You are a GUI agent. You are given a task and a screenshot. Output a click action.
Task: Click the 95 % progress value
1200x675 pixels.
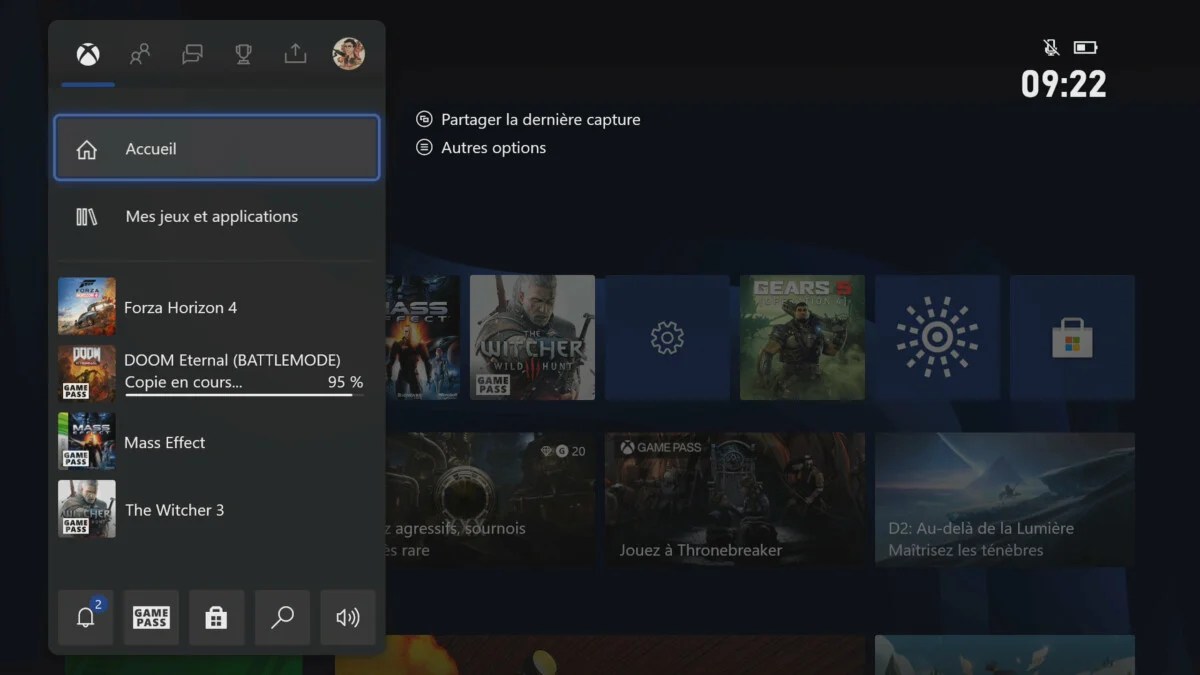click(345, 382)
